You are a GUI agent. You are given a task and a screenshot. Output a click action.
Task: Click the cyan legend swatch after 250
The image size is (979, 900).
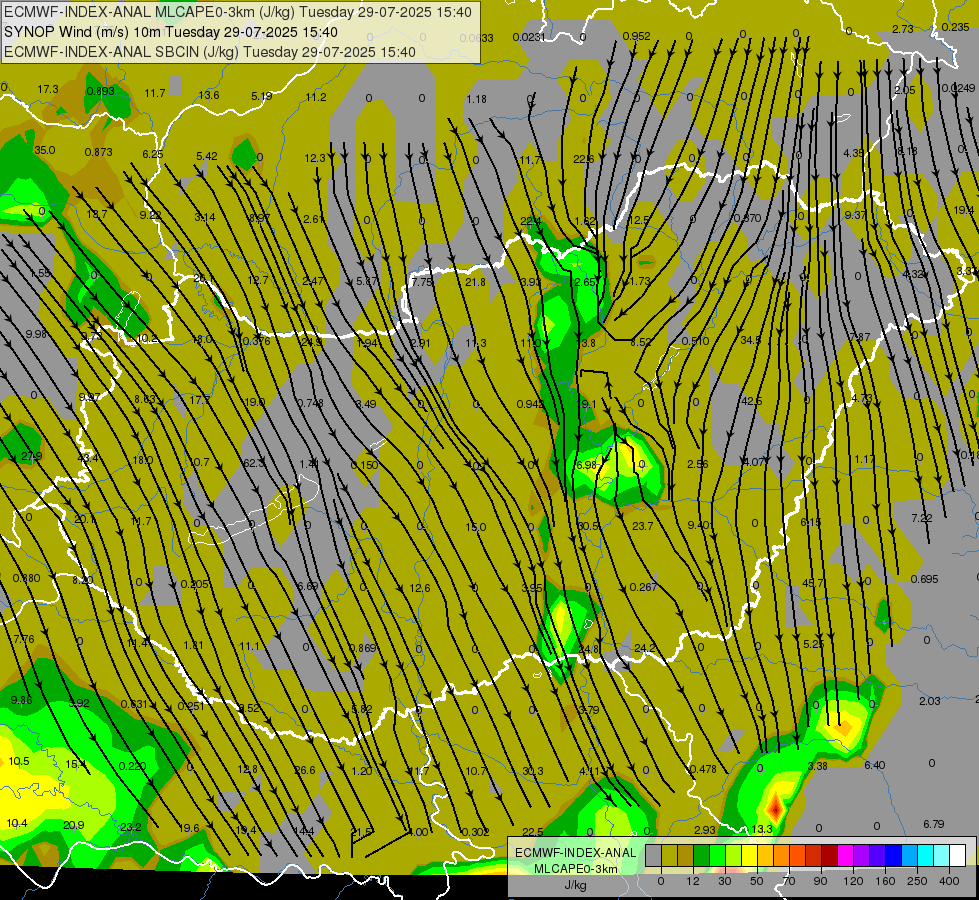pyautogui.click(x=927, y=855)
